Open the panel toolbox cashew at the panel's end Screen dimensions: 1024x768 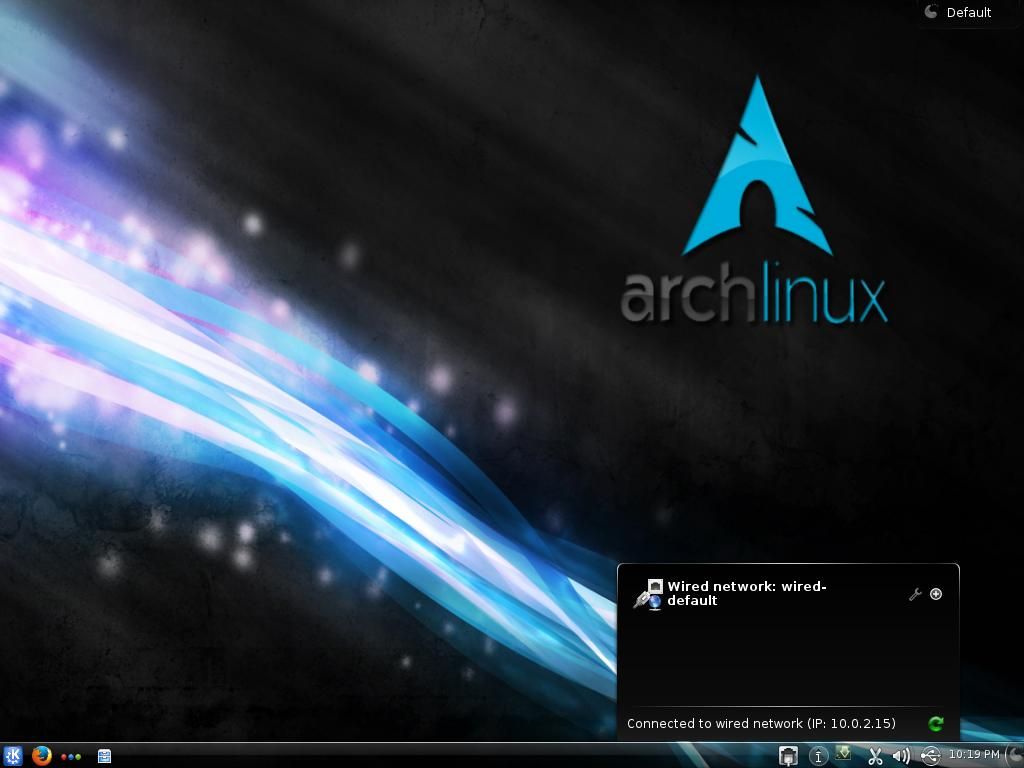(1016, 756)
